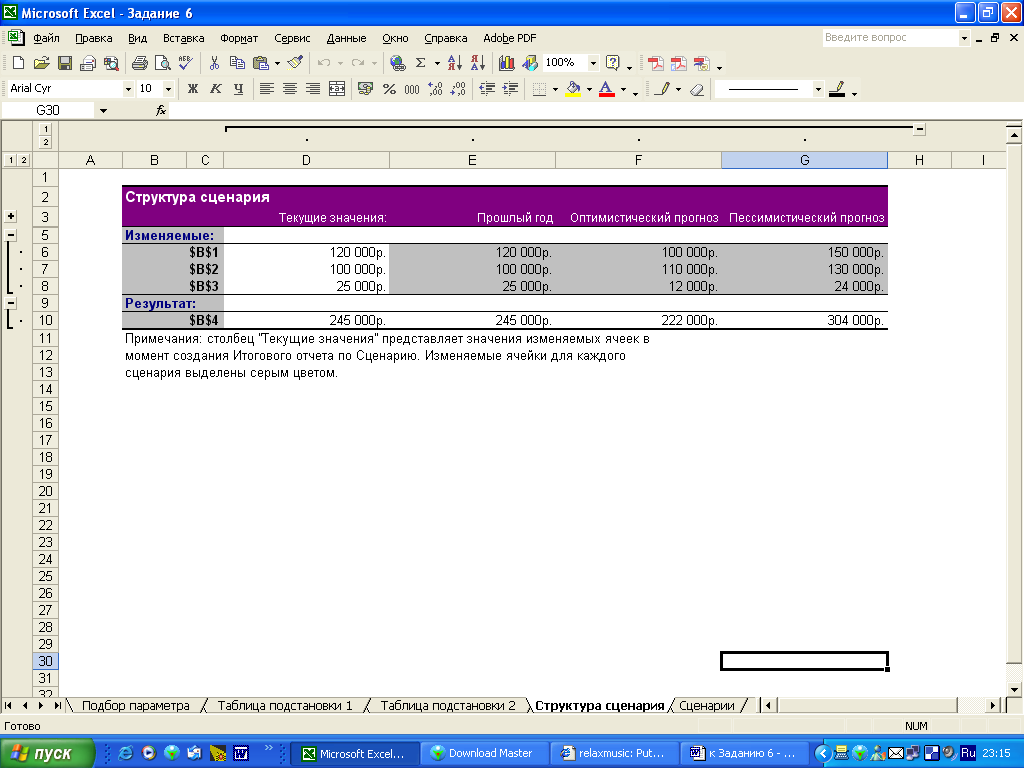Sort ascending with A-Z icon
Screen dimensions: 1024x768
455,63
